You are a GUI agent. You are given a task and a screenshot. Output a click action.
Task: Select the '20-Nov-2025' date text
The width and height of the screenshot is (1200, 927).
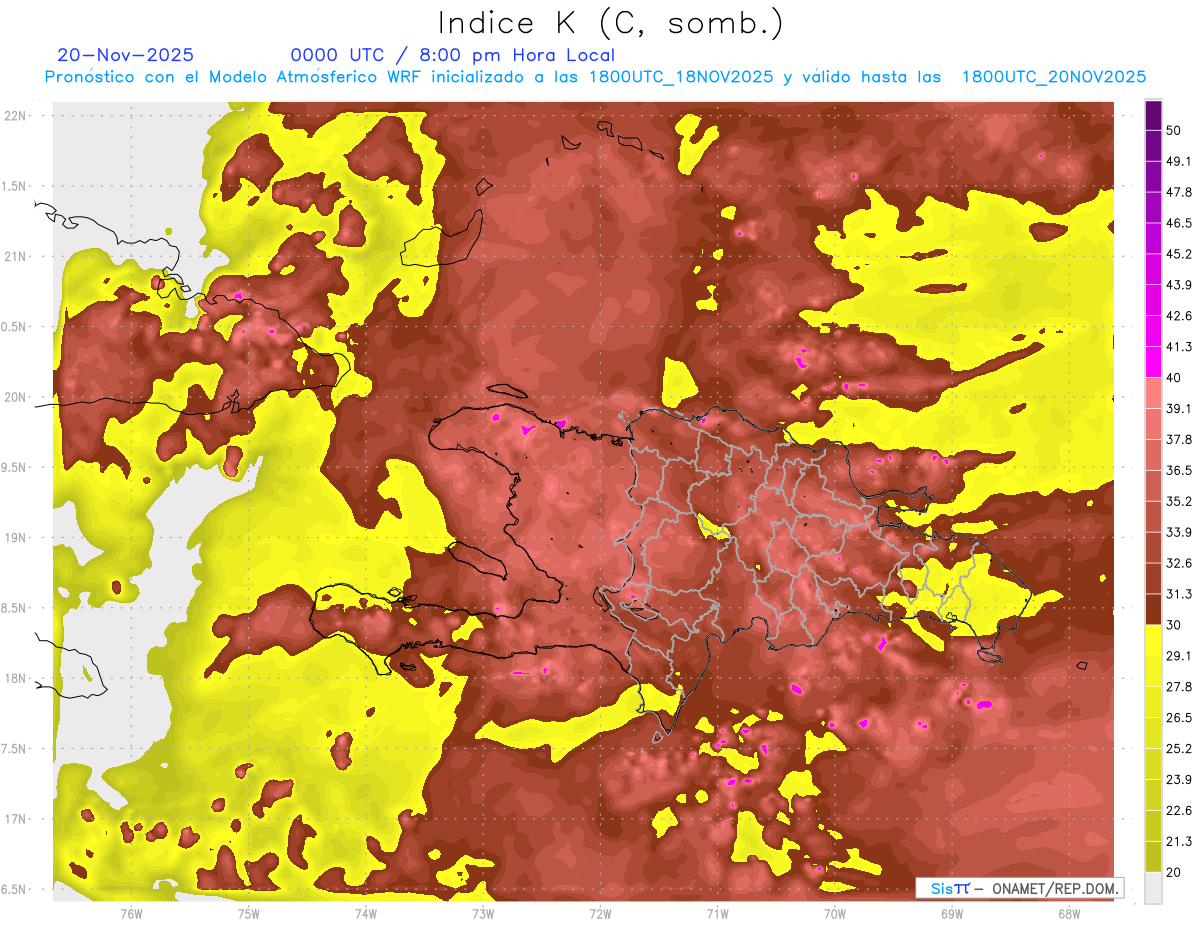coord(125,55)
